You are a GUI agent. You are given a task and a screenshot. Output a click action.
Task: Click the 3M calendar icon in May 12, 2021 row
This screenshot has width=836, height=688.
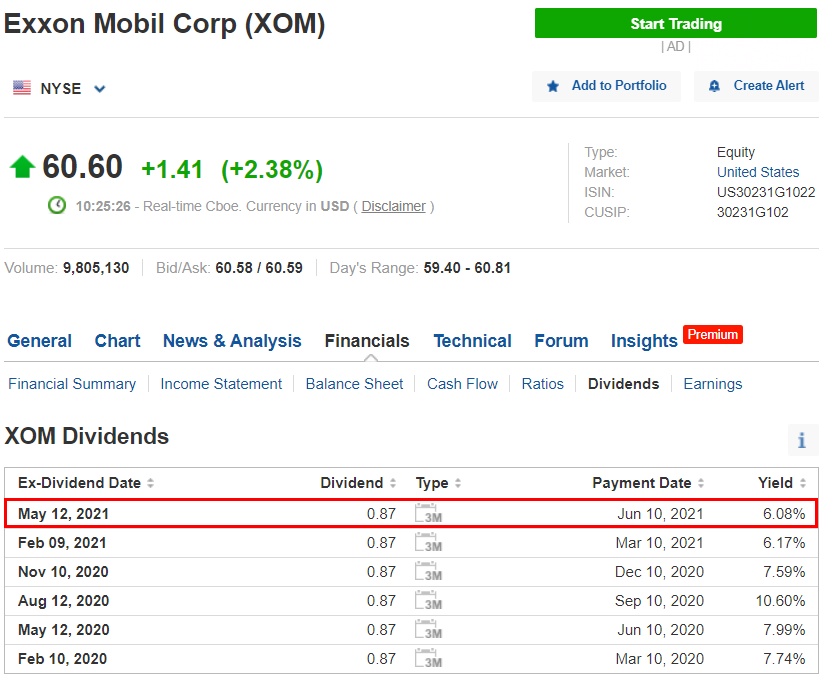click(x=429, y=514)
